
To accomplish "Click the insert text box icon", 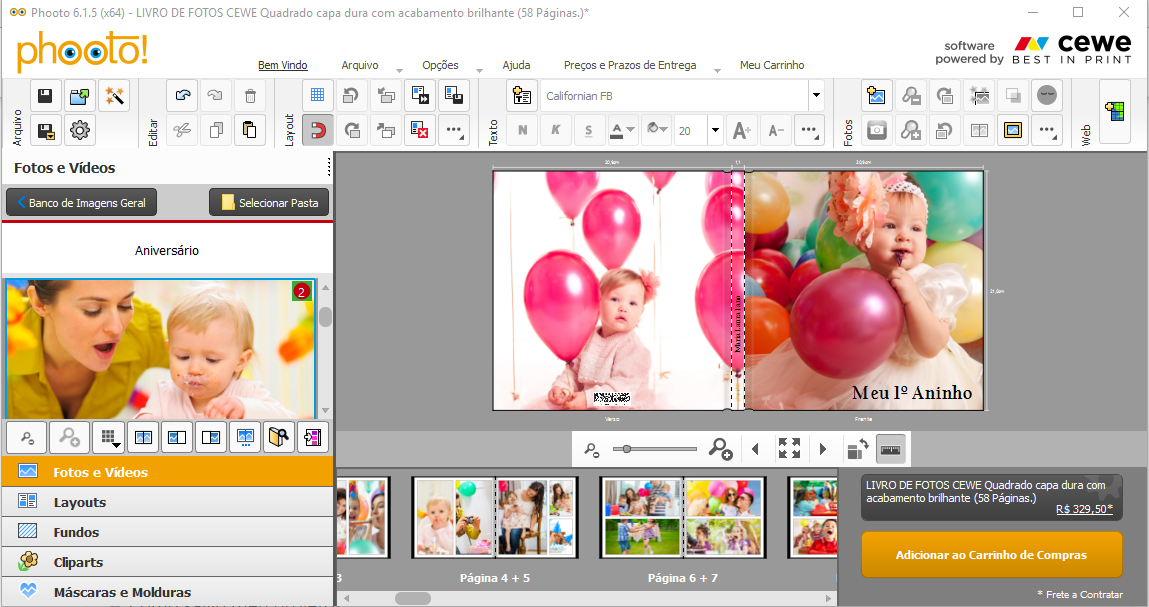I will (521, 96).
